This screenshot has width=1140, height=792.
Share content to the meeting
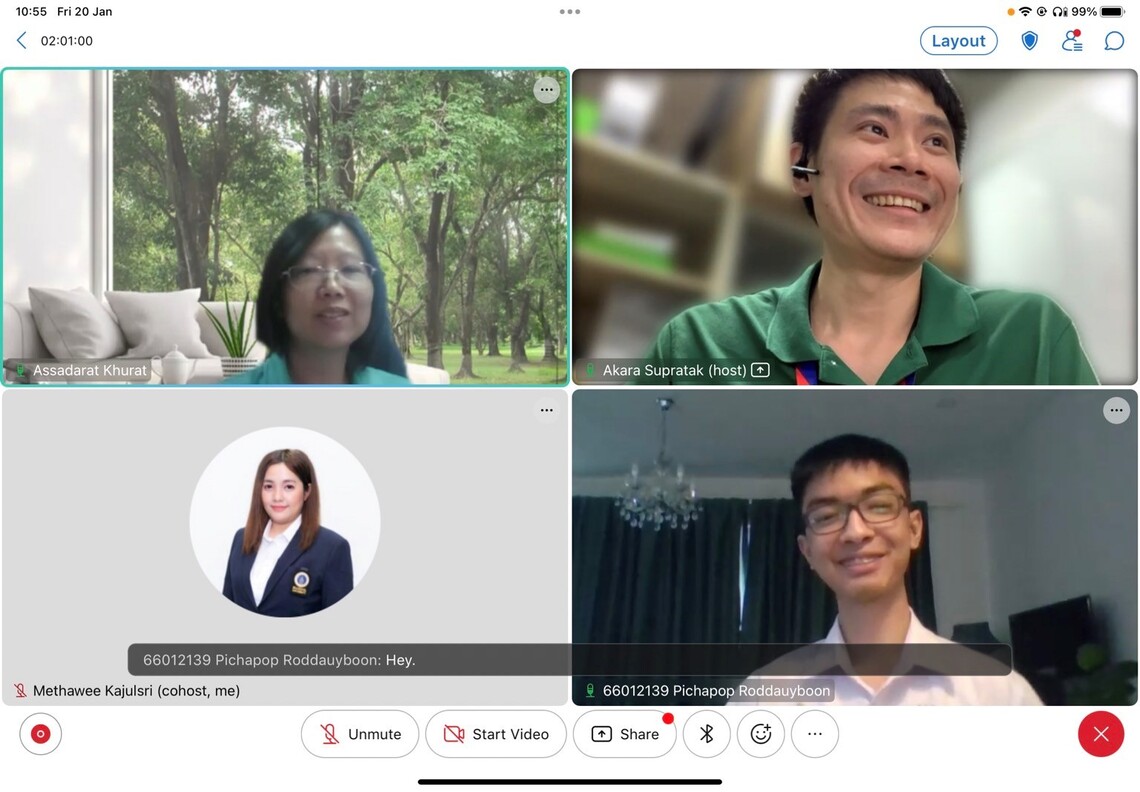point(624,734)
